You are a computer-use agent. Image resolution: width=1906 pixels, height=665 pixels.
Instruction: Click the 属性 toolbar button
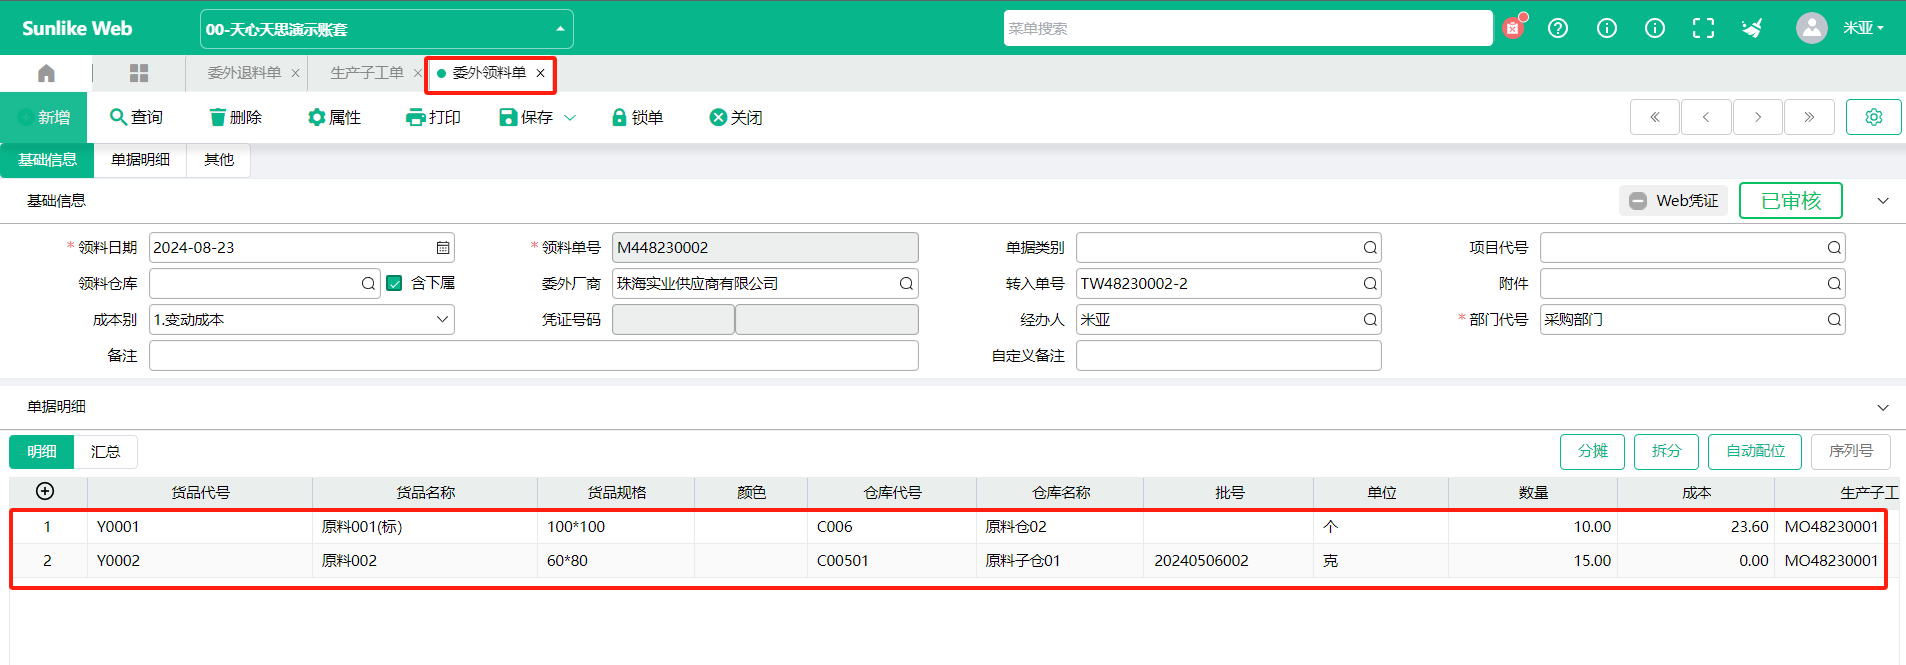tap(334, 118)
